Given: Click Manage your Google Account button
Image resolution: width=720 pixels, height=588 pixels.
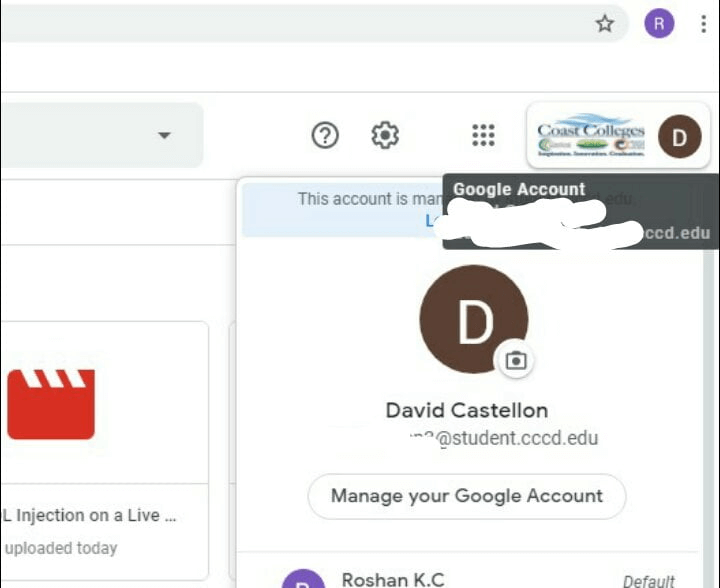Looking at the screenshot, I should (x=467, y=496).
